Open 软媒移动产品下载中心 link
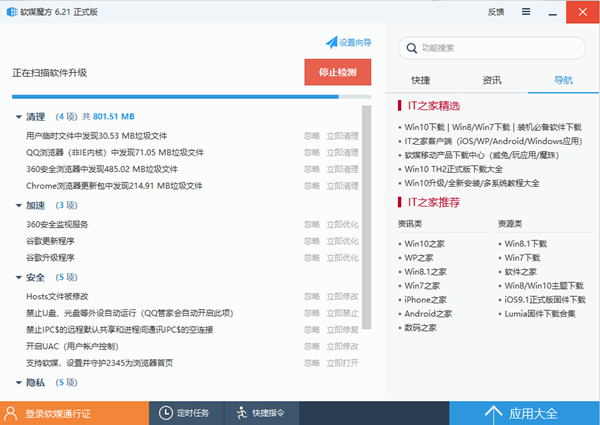Image resolution: width=600 pixels, height=425 pixels. point(482,155)
